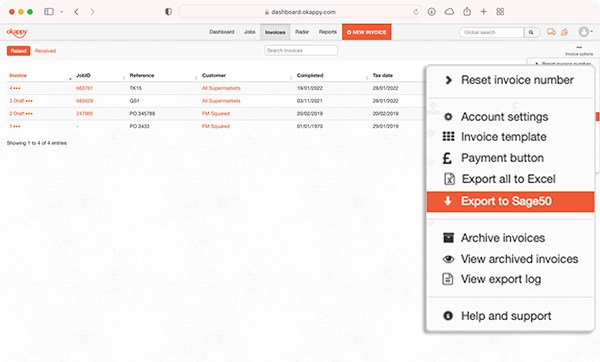The image size is (600, 362).
Task: Click the New Invoice button
Action: coord(367,32)
